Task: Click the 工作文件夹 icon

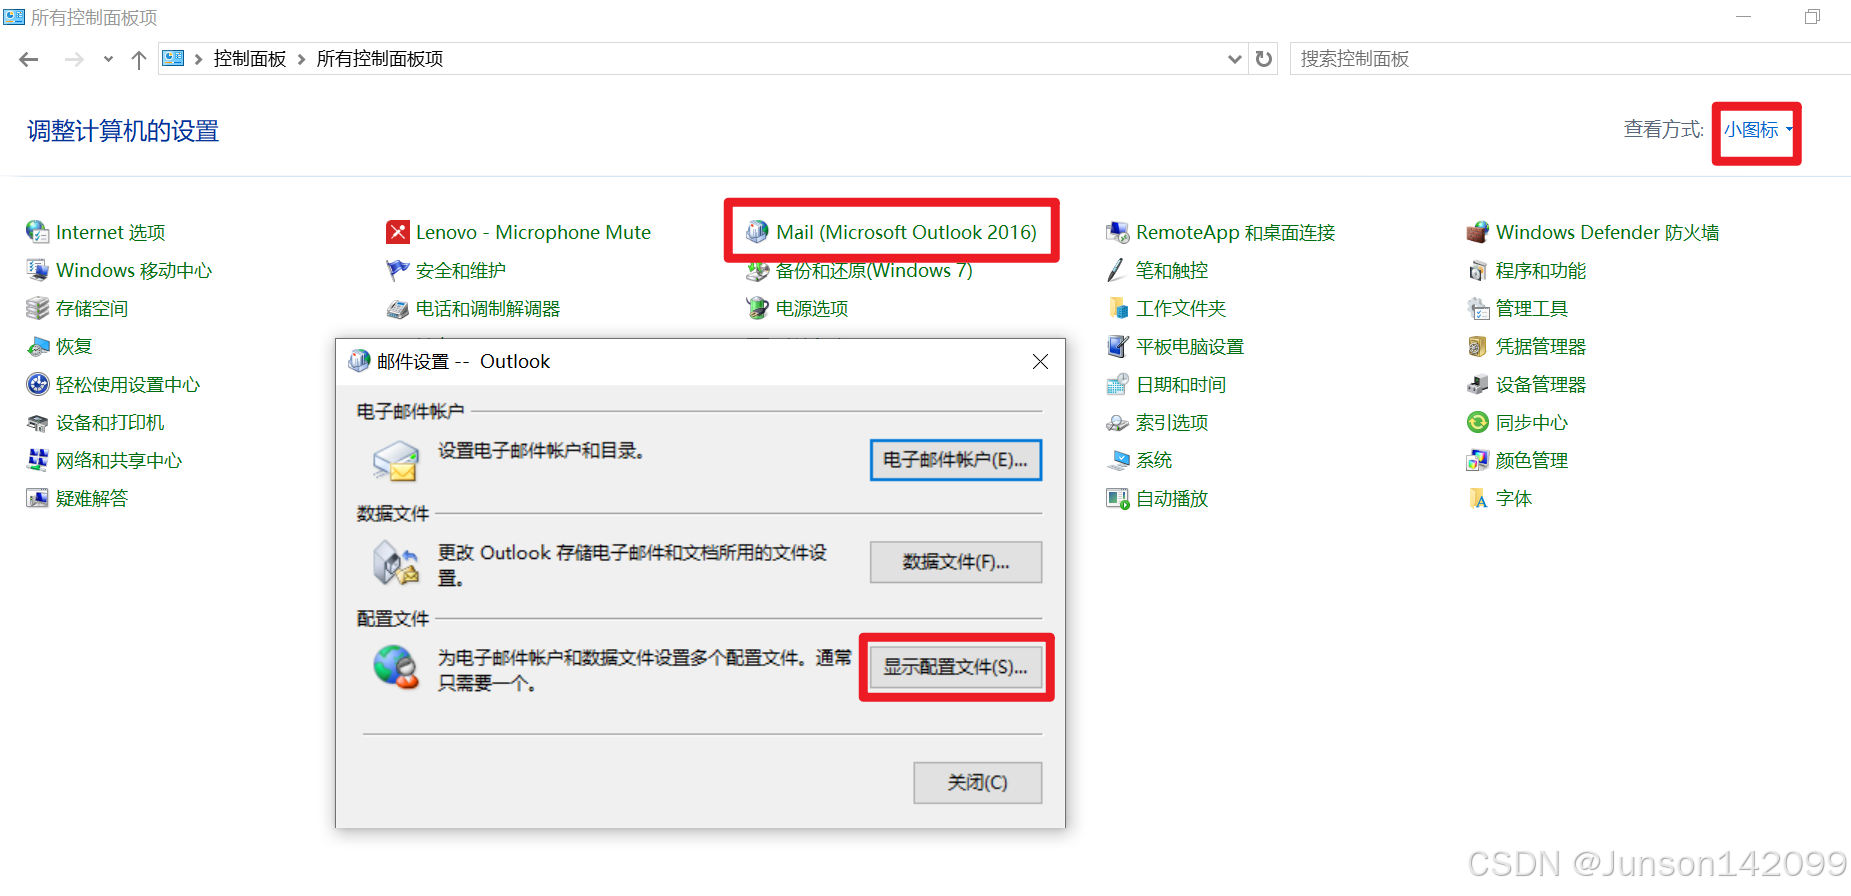Action: click(x=1117, y=308)
